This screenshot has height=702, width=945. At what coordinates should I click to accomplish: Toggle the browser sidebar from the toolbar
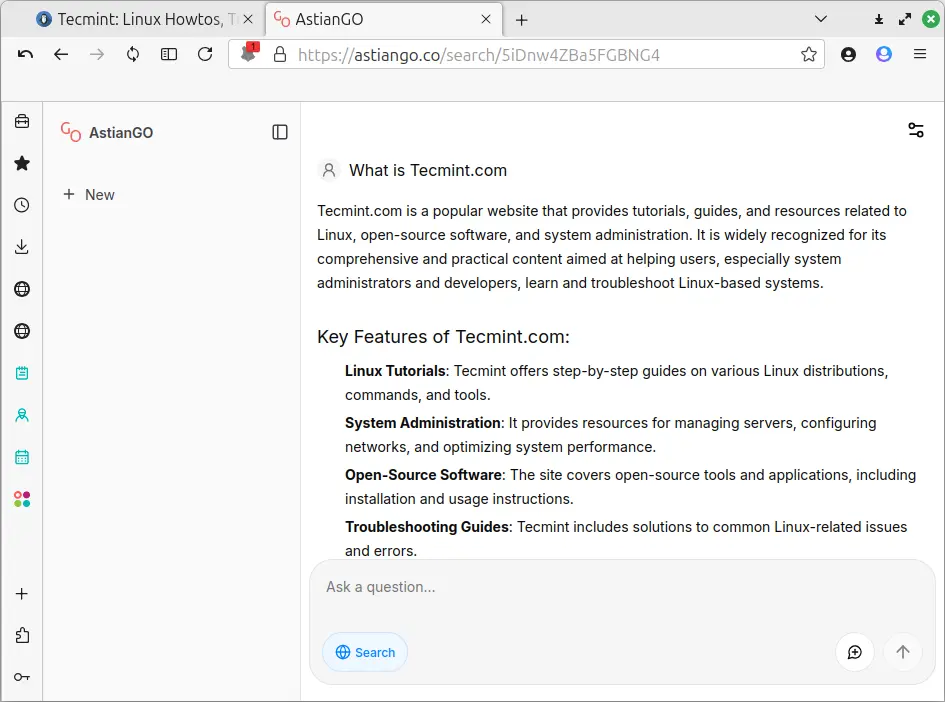click(x=169, y=55)
